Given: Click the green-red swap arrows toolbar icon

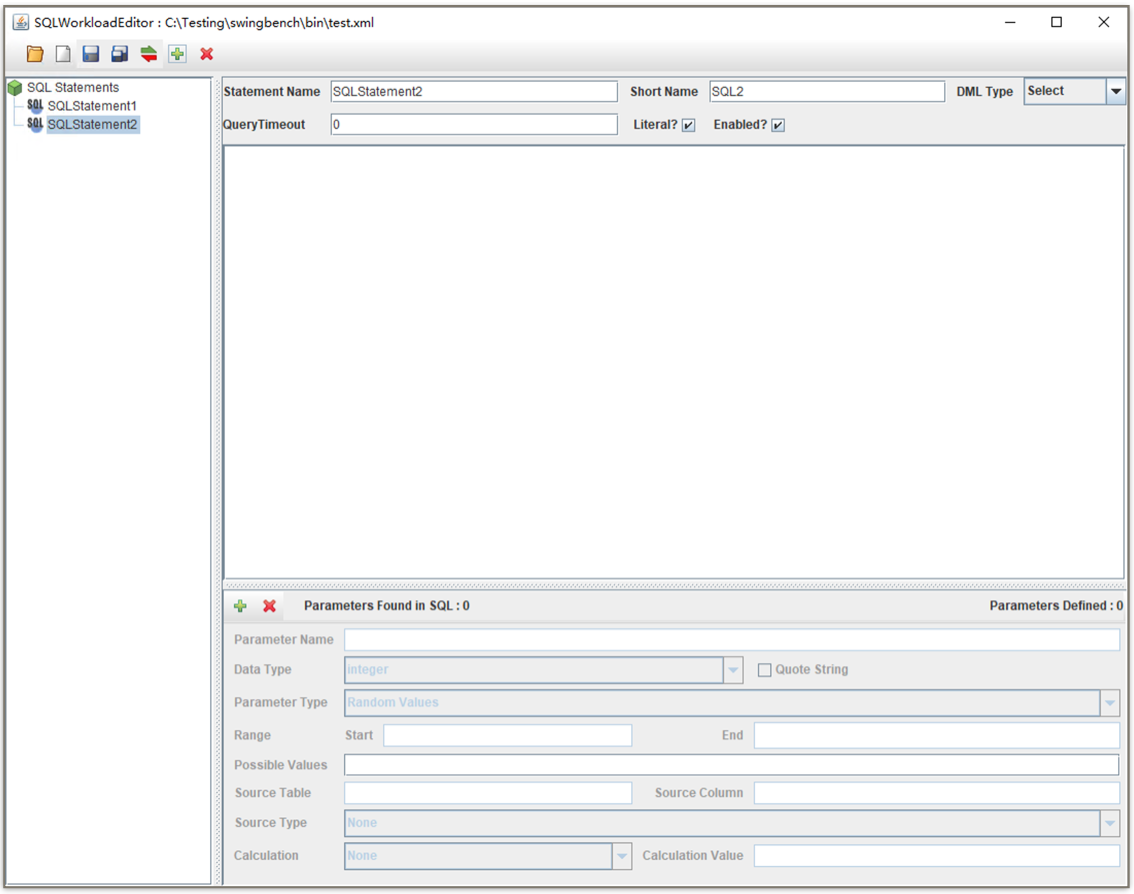Looking at the screenshot, I should point(148,53).
